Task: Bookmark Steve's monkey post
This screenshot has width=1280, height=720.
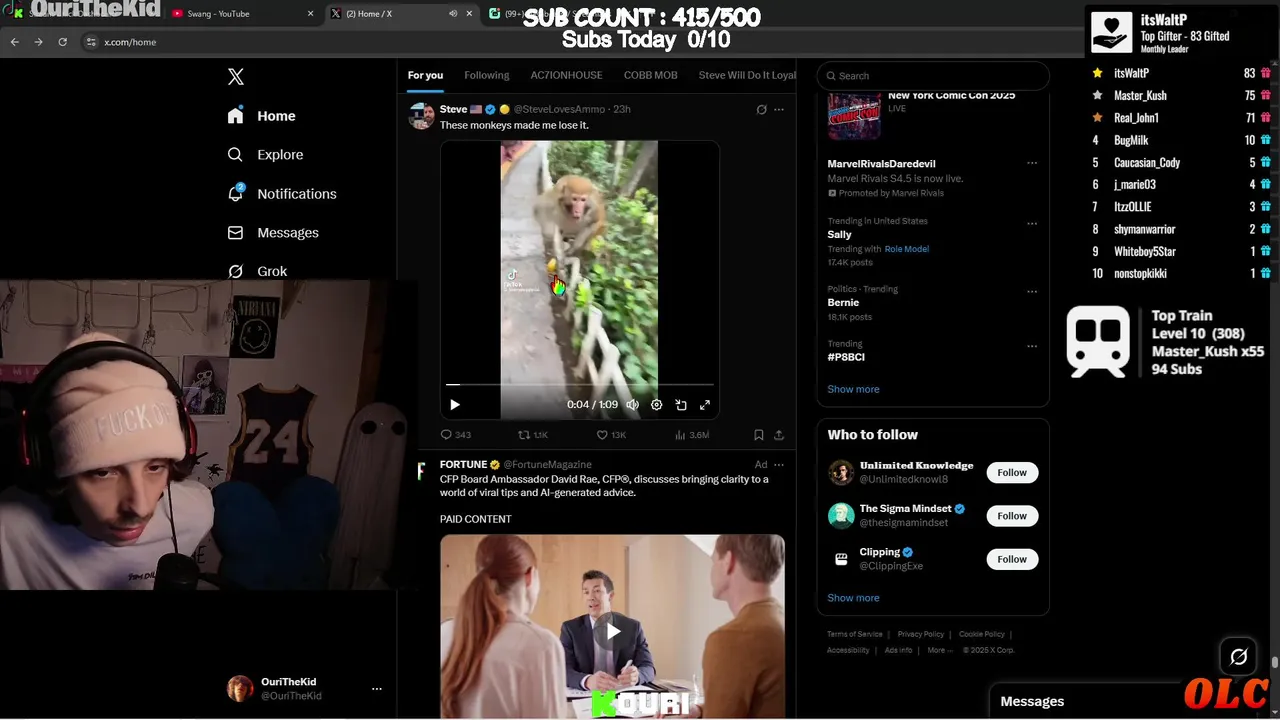Action: point(759,435)
